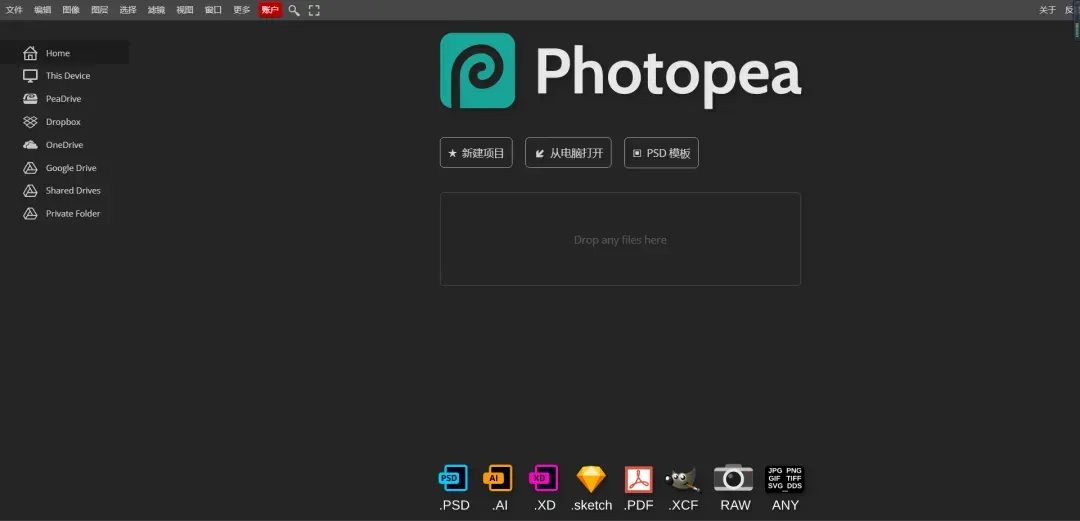
Task: Click the .sketch diamond icon
Action: pos(591,479)
